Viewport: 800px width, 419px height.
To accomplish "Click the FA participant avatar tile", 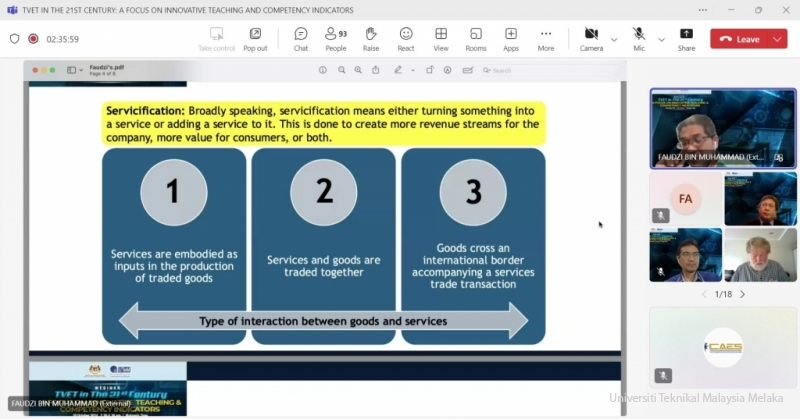I will 685,198.
